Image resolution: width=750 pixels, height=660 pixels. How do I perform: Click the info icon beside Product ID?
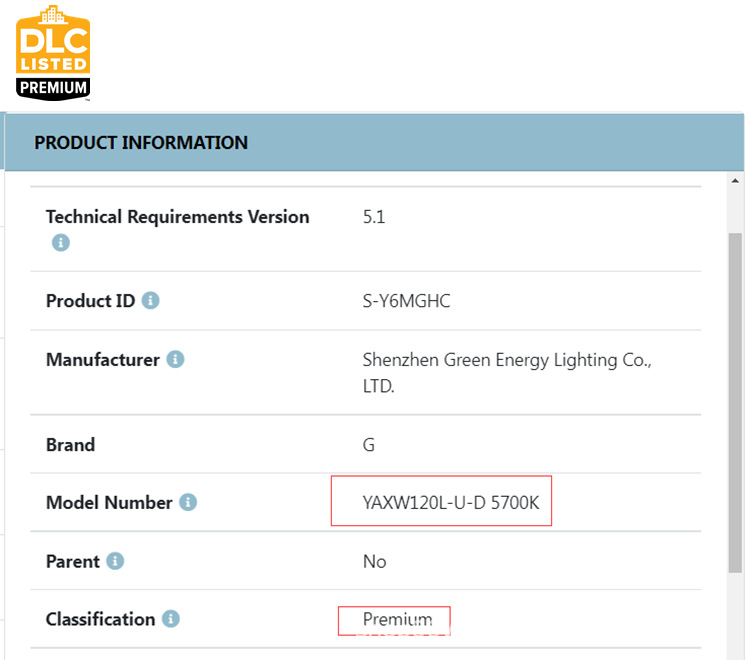(150, 300)
